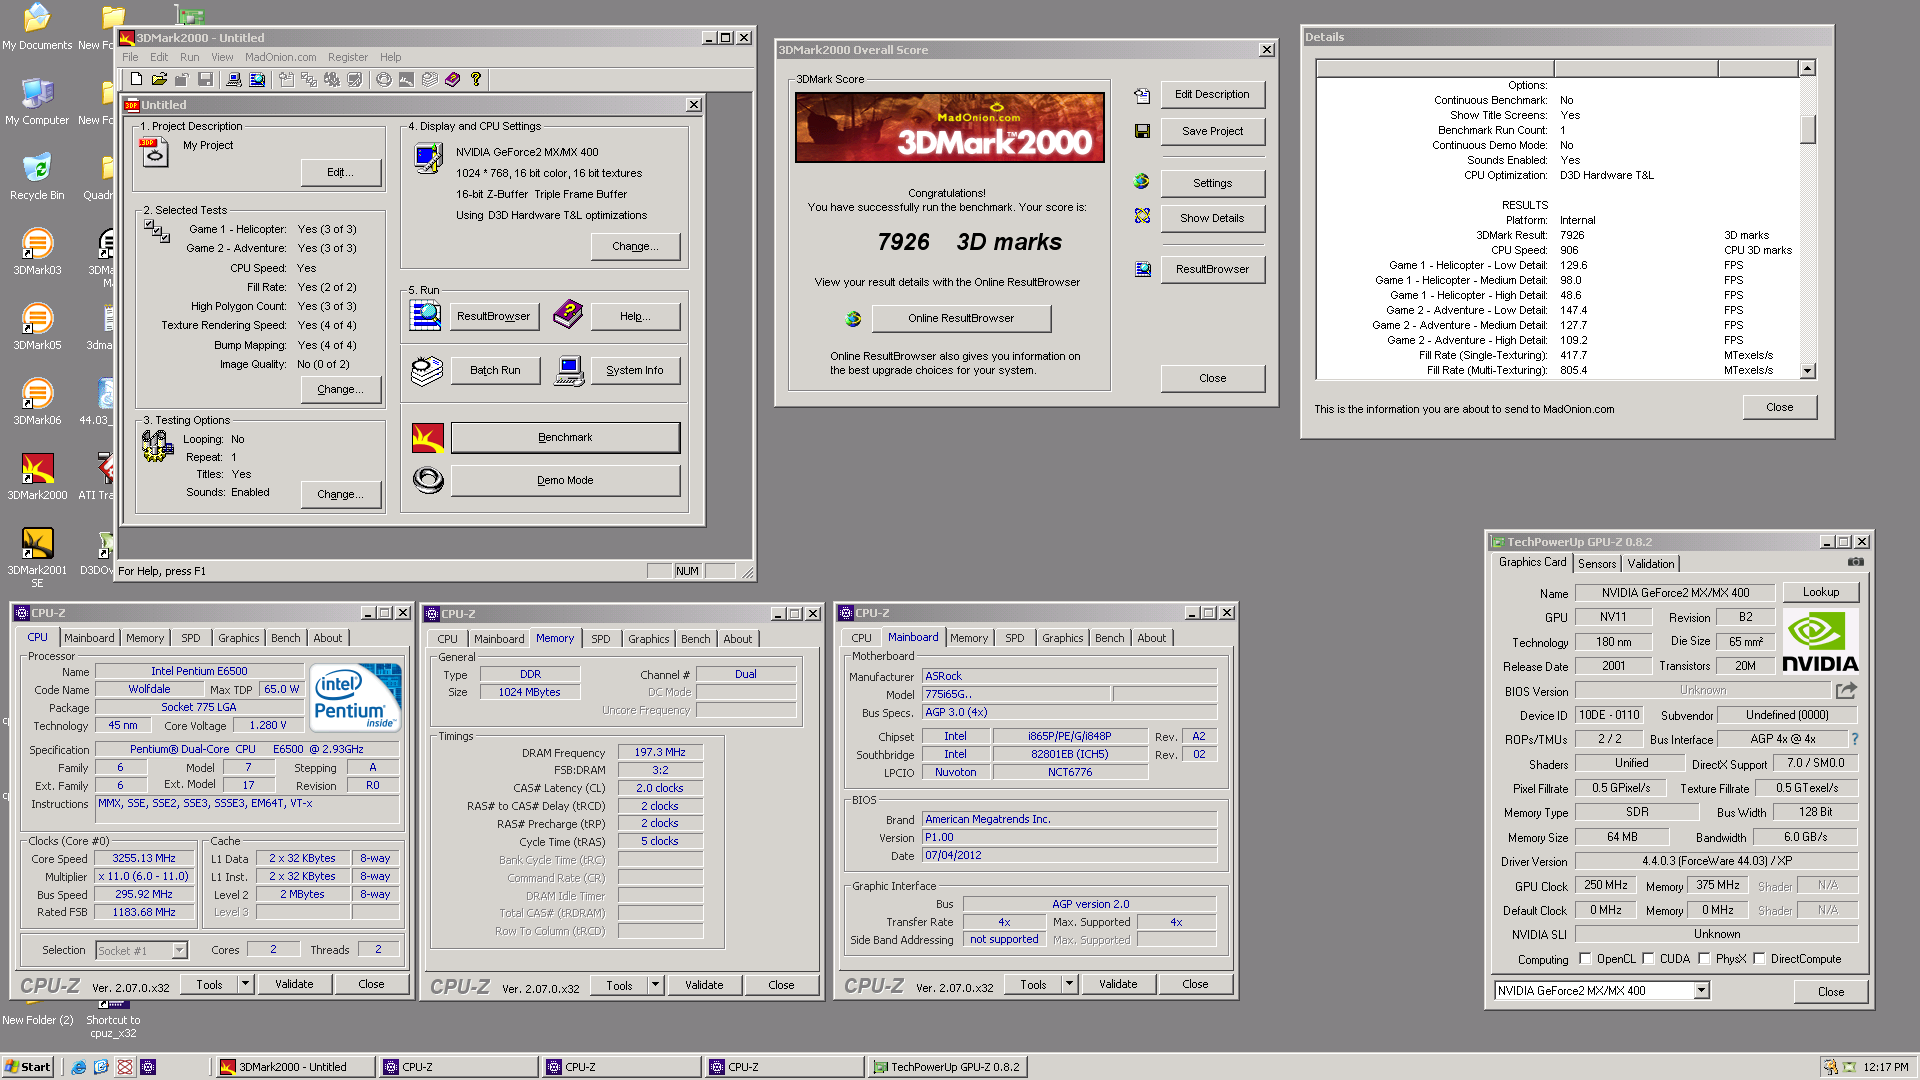Click the Lookup button in GPU-Z

tap(1820, 592)
